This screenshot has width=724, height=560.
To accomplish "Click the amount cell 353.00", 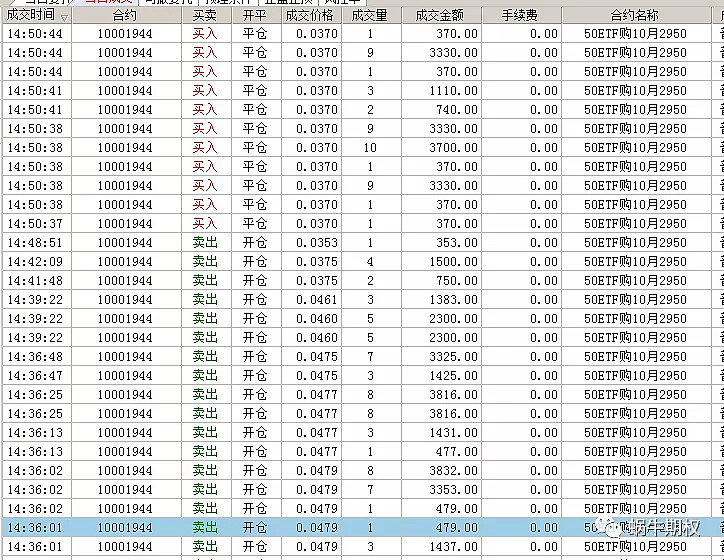I will (x=457, y=243).
